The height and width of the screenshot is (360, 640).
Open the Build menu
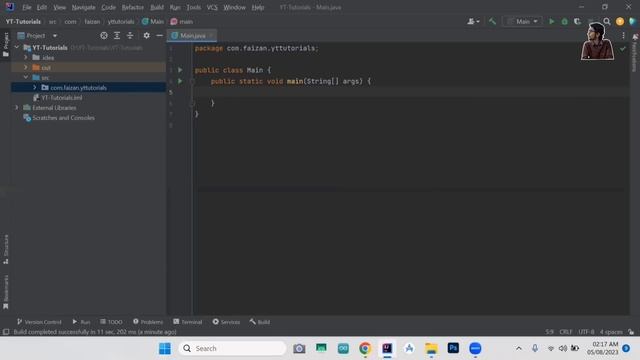tap(157, 7)
